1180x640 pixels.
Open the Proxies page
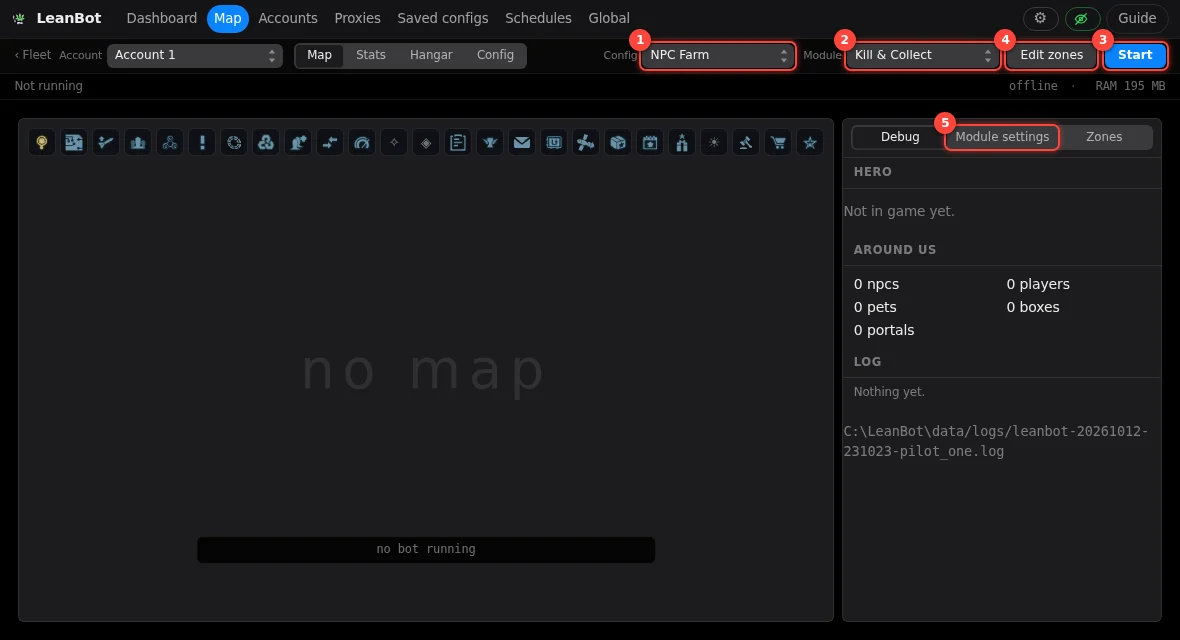pyautogui.click(x=357, y=18)
